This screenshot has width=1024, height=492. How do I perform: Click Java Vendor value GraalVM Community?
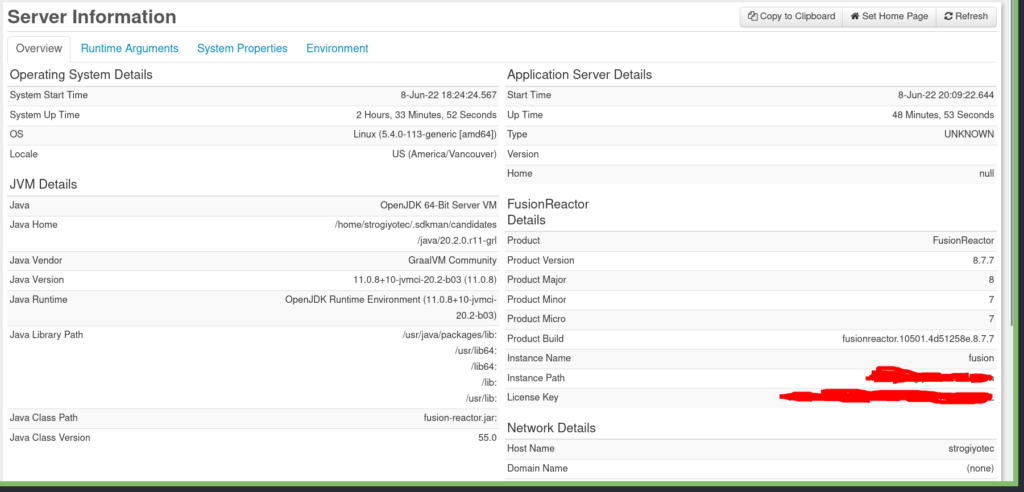(453, 260)
